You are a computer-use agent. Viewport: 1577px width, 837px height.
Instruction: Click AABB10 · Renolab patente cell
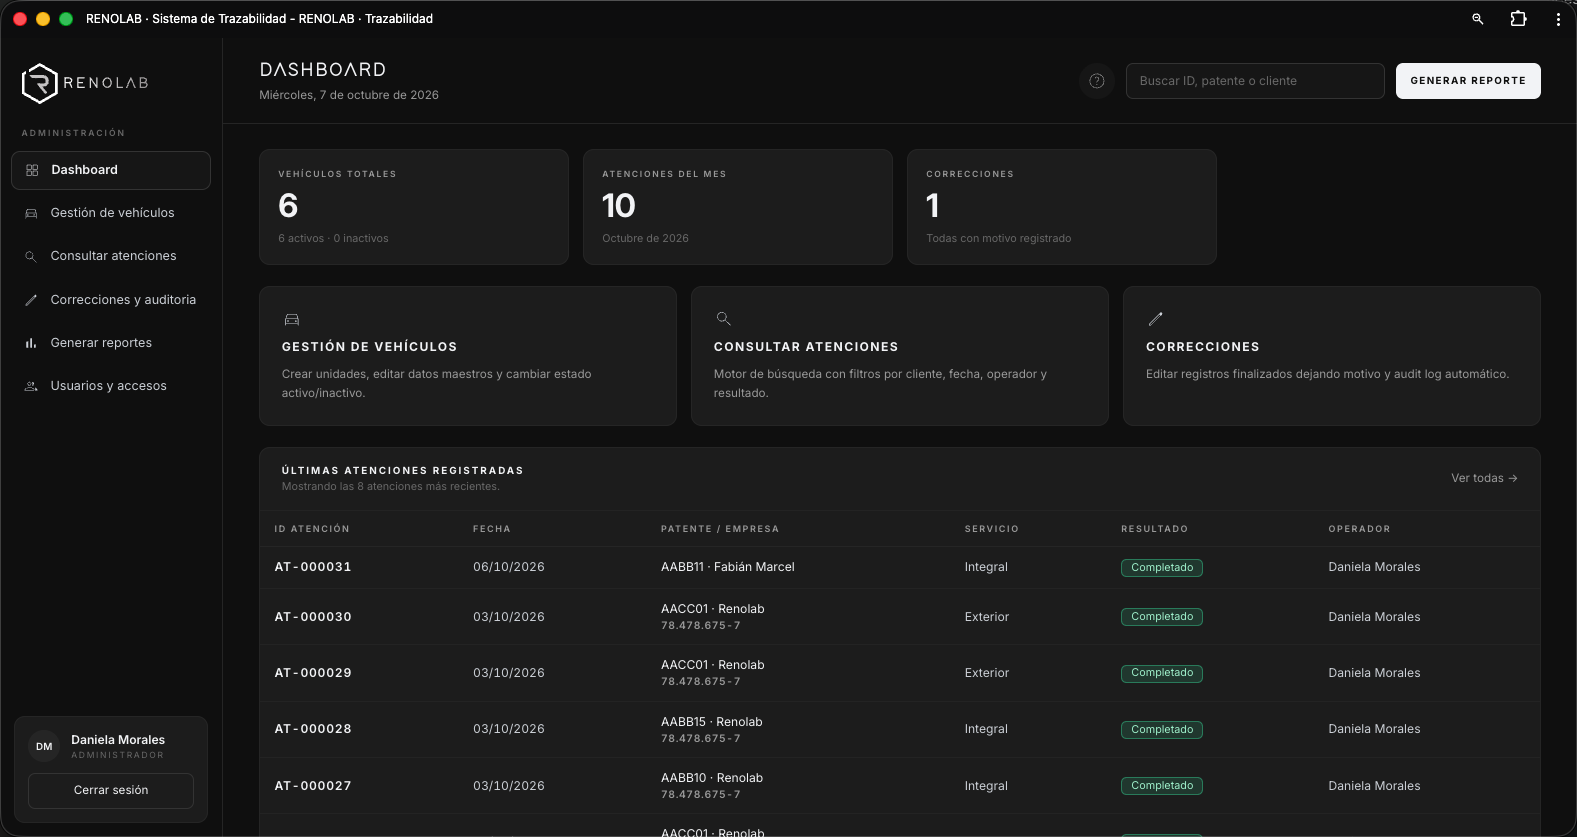tap(712, 778)
